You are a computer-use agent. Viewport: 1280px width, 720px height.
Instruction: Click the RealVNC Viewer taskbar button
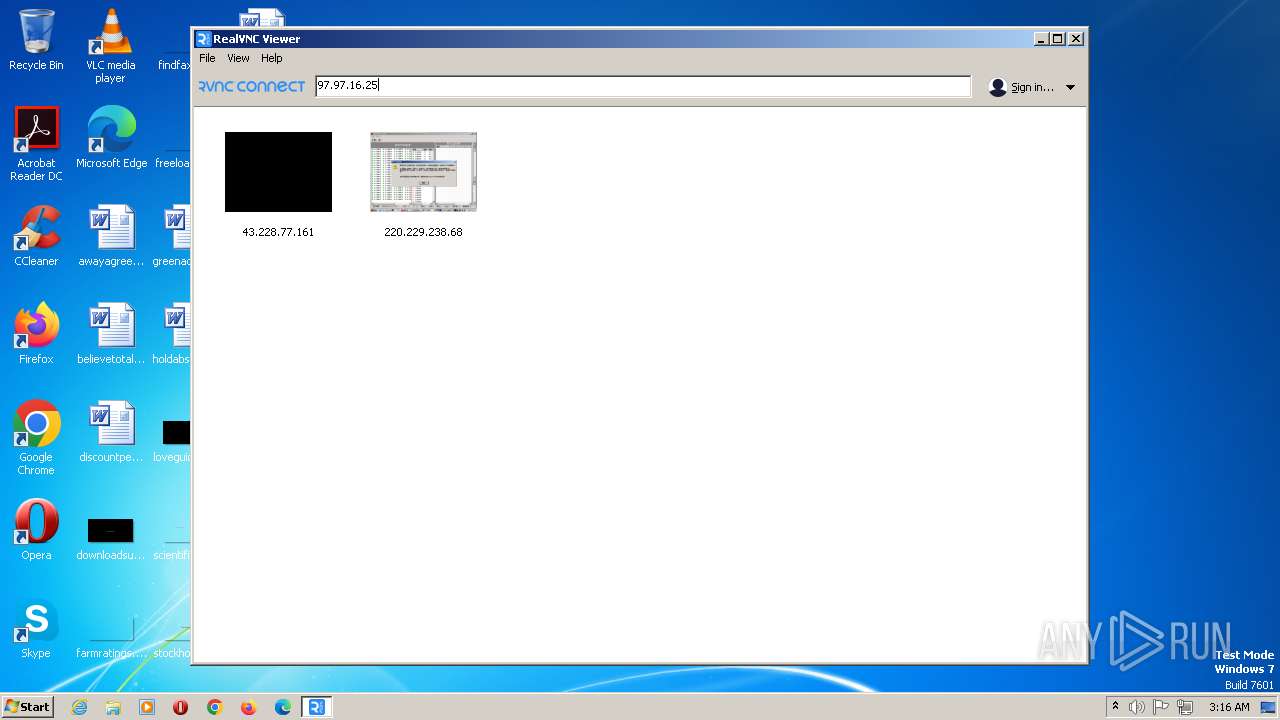point(317,707)
